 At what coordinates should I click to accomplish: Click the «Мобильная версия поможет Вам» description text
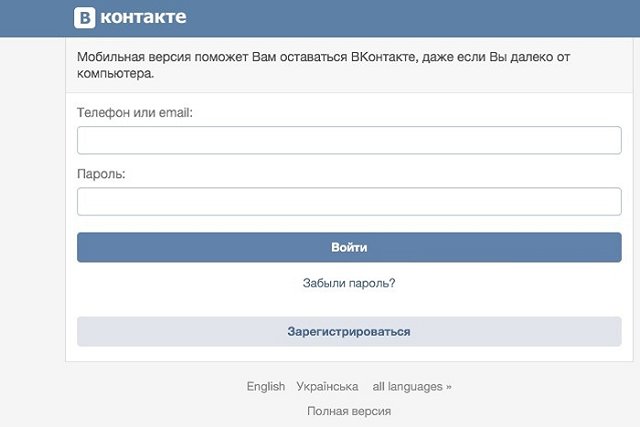323,65
